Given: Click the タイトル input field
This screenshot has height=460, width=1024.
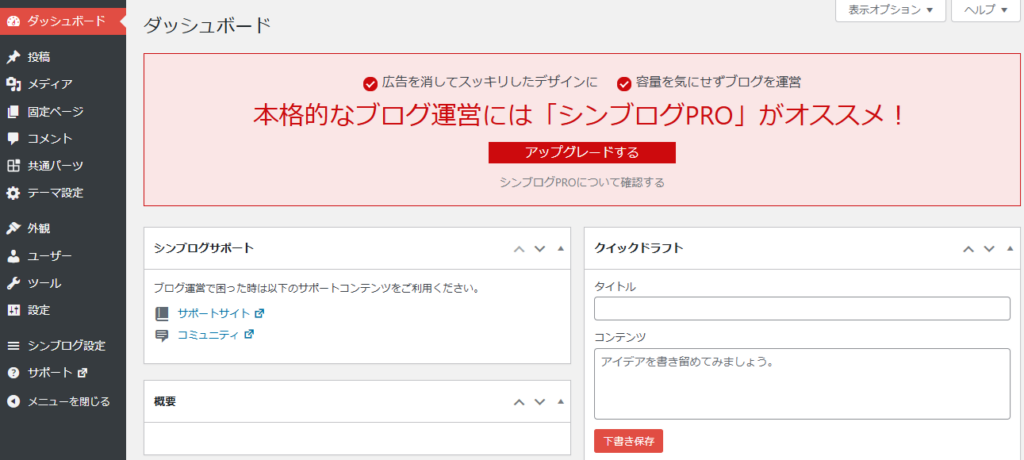Looking at the screenshot, I should click(x=802, y=309).
